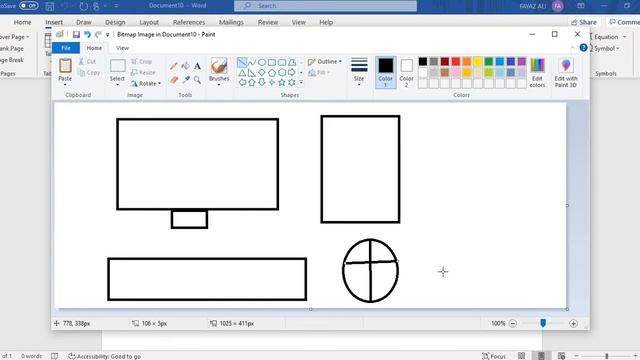Screen dimensions: 640x360
Task: Choose the Polygon shape
Action: point(292,62)
